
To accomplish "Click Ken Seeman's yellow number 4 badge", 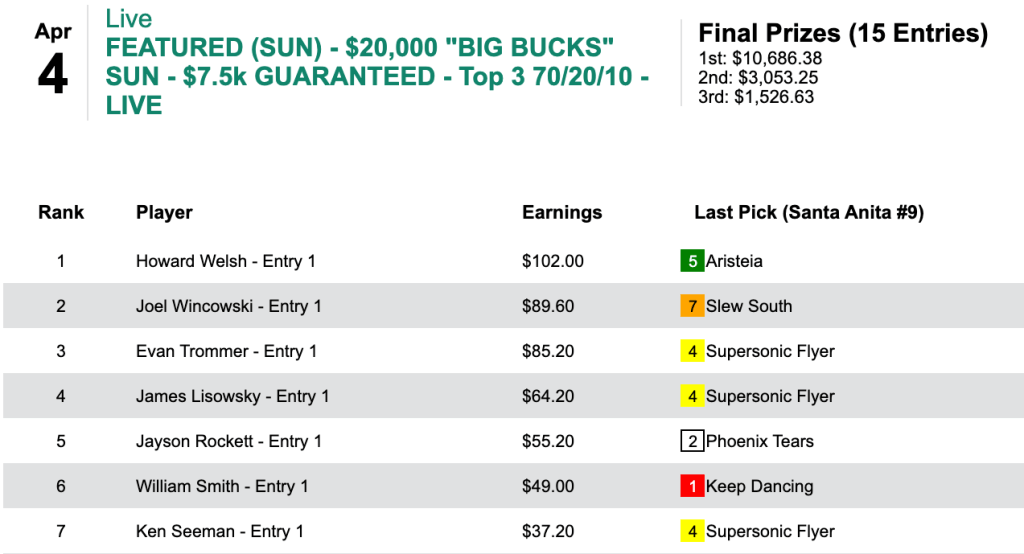I will click(x=692, y=531).
